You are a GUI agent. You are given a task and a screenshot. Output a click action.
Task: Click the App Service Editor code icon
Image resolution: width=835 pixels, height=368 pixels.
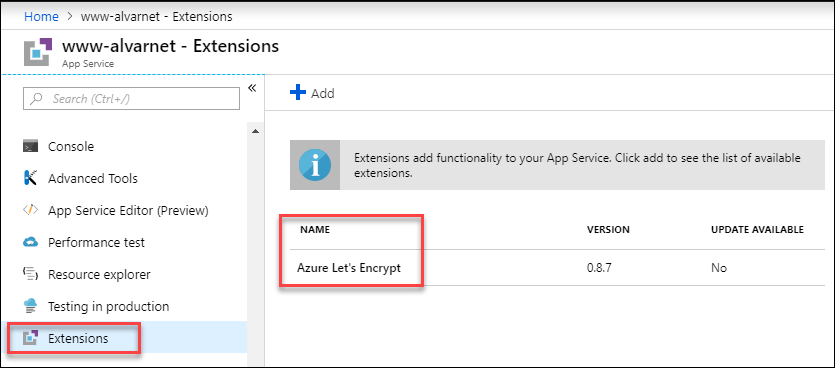(x=30, y=210)
